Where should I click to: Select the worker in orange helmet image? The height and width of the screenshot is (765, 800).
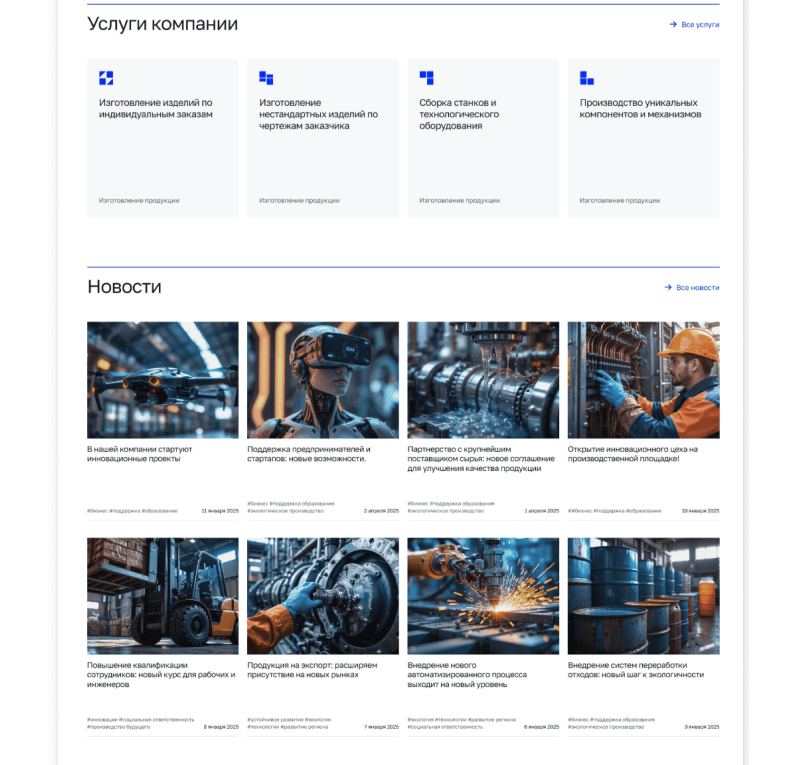click(x=643, y=379)
